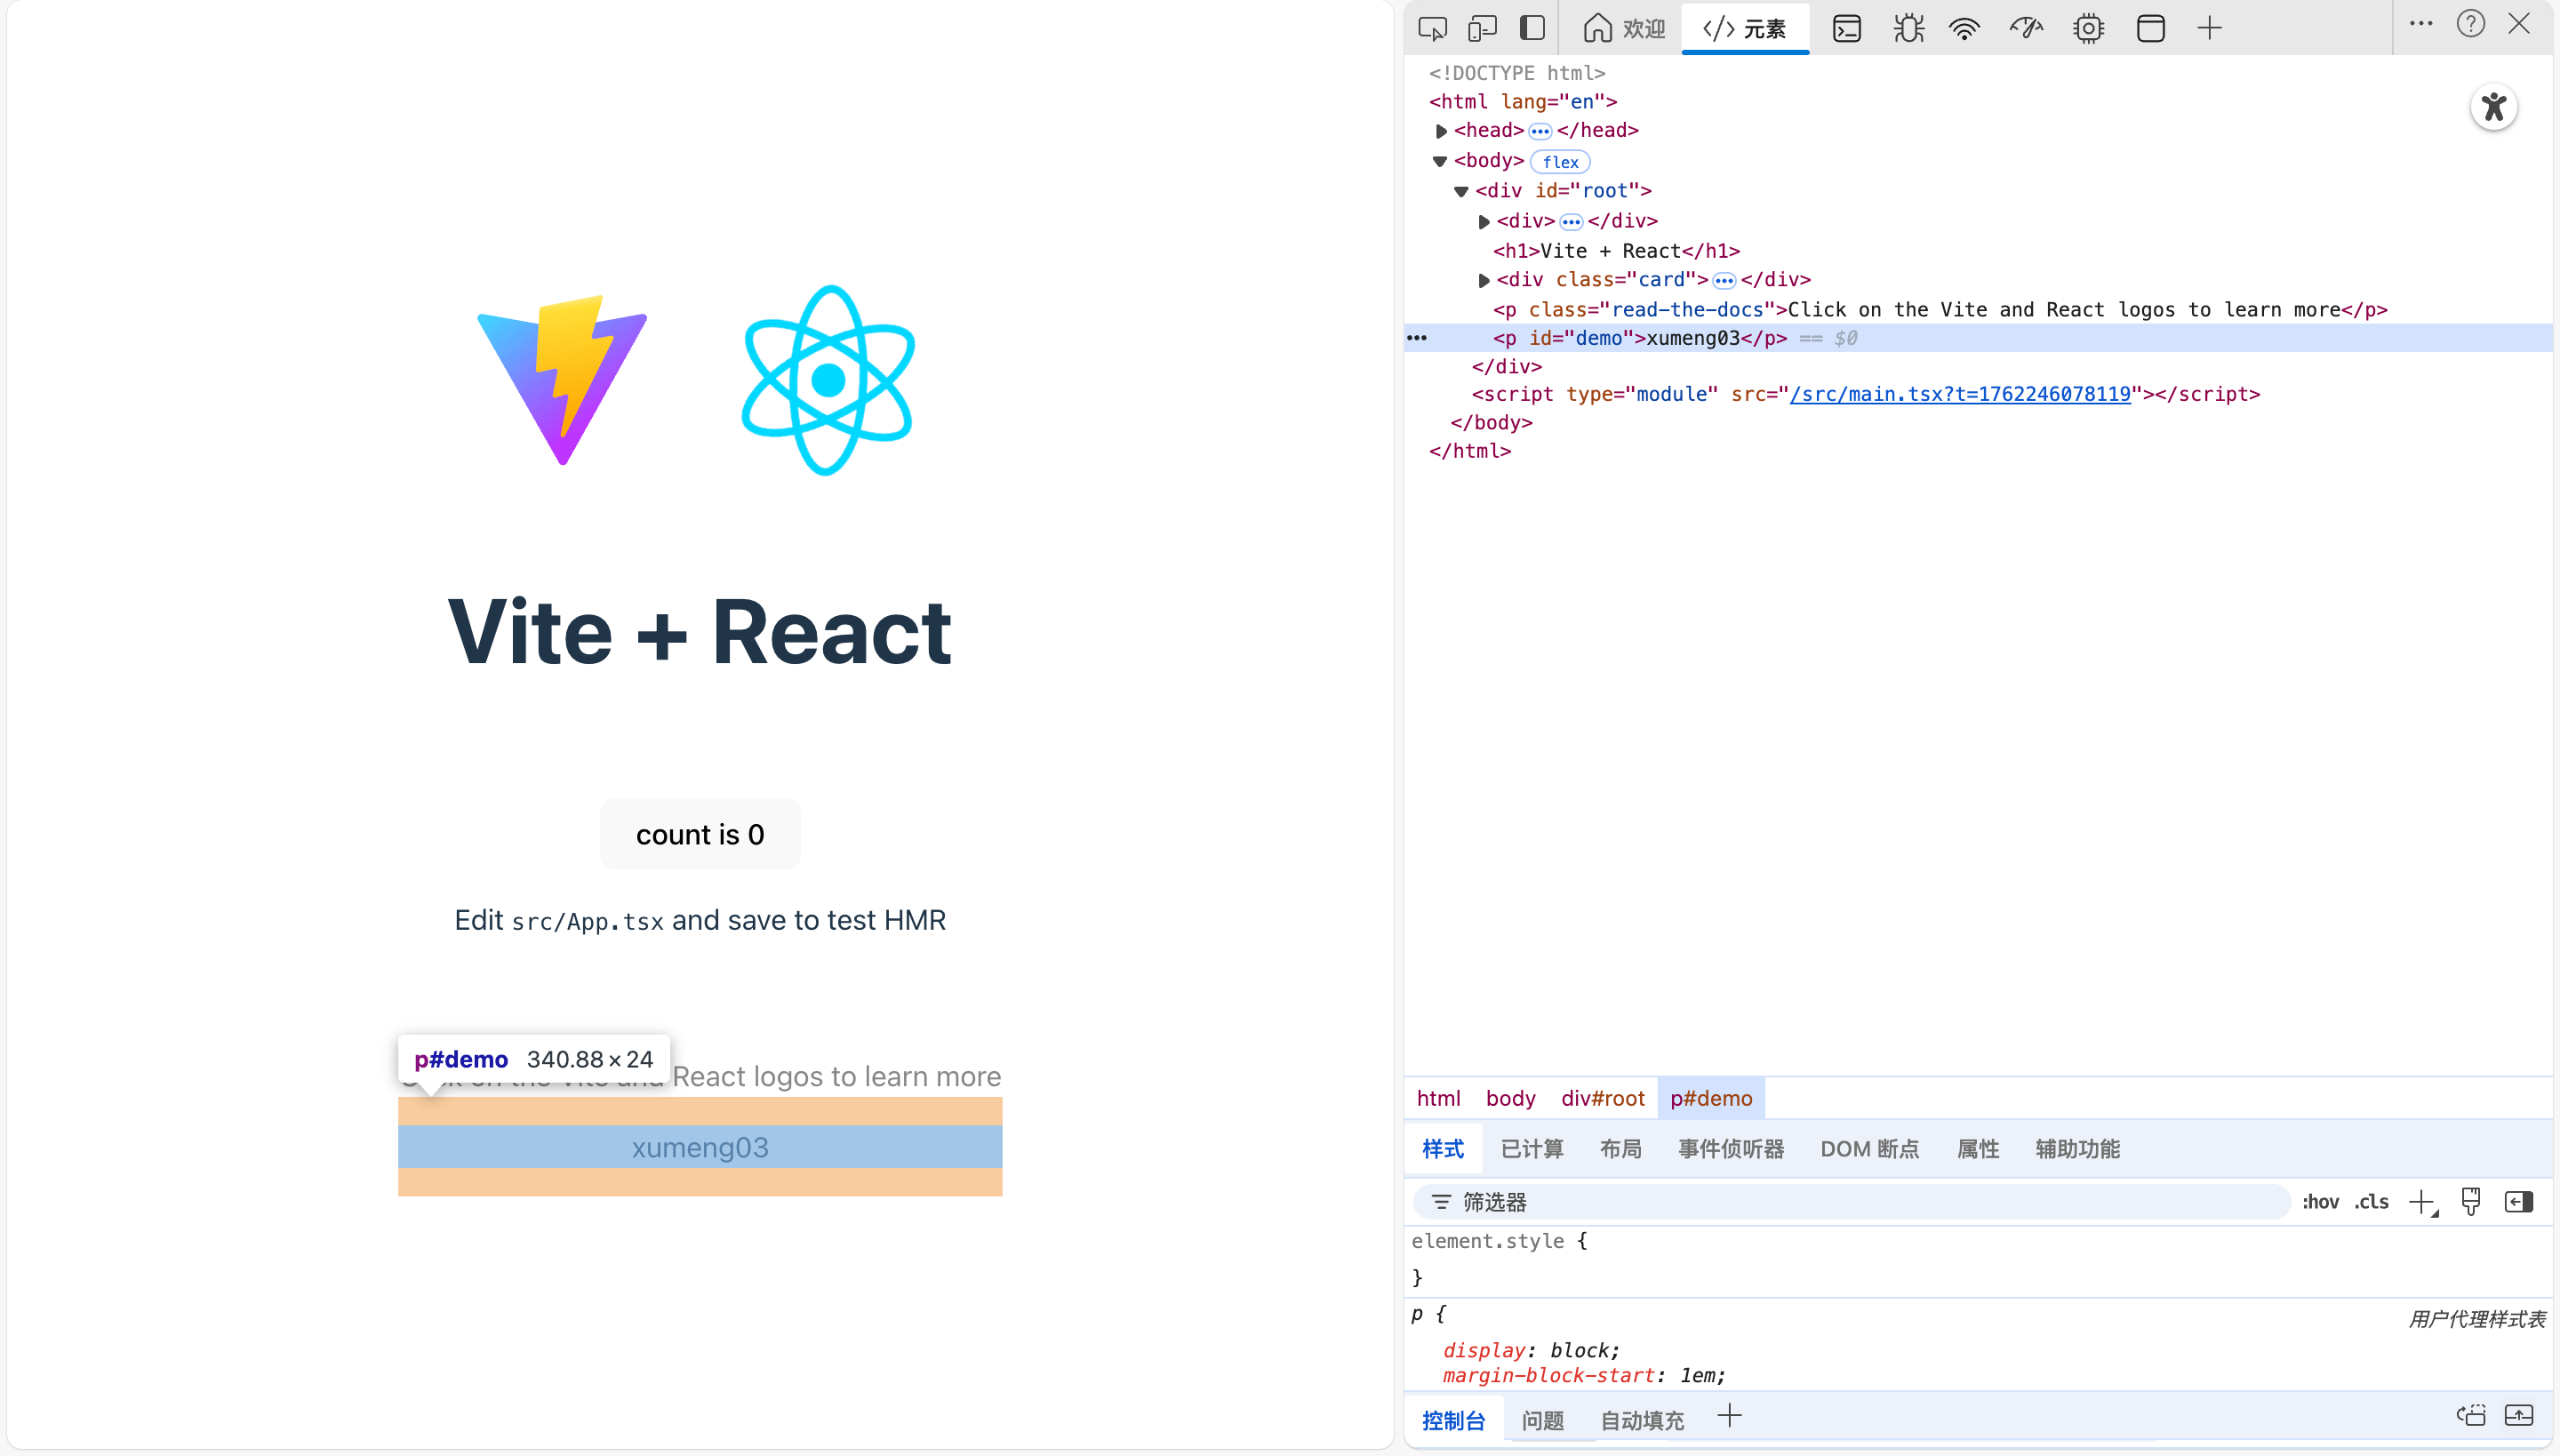Open the Sources bug icon panel
Viewport: 2560px width, 1456px height.
1908,28
